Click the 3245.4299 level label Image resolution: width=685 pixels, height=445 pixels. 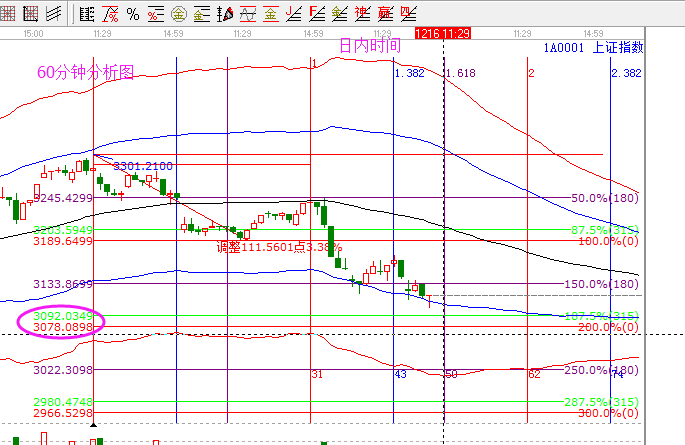click(x=63, y=198)
